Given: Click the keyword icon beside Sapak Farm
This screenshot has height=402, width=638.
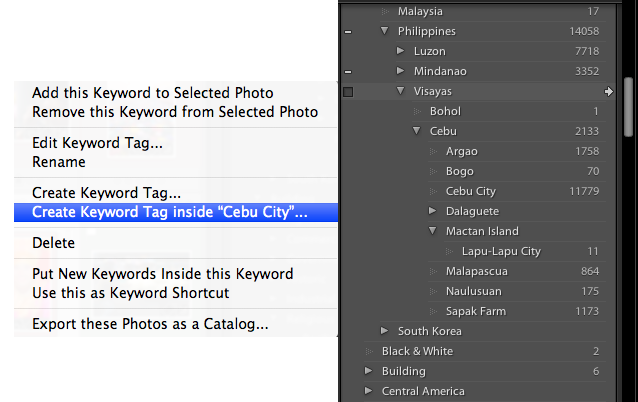Looking at the screenshot, I should [x=433, y=311].
